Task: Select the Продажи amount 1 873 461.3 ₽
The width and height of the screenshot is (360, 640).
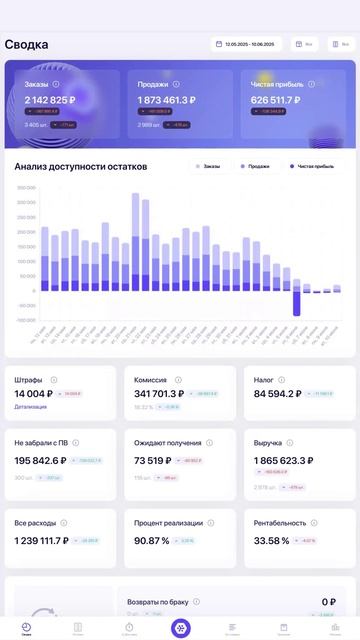Action: click(x=166, y=100)
